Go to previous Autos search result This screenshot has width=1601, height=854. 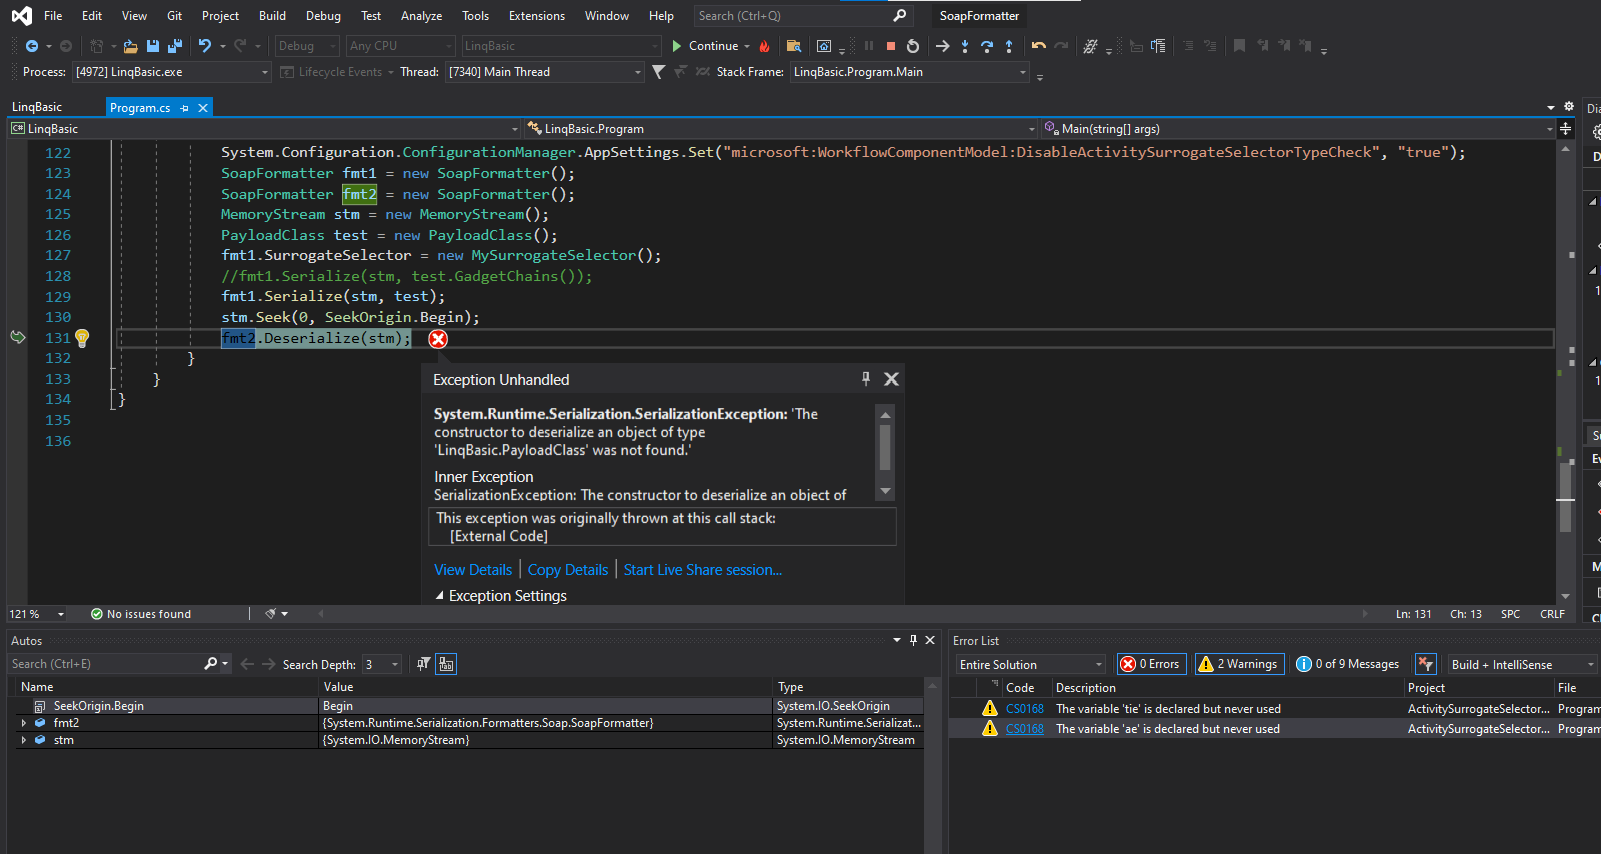click(247, 664)
